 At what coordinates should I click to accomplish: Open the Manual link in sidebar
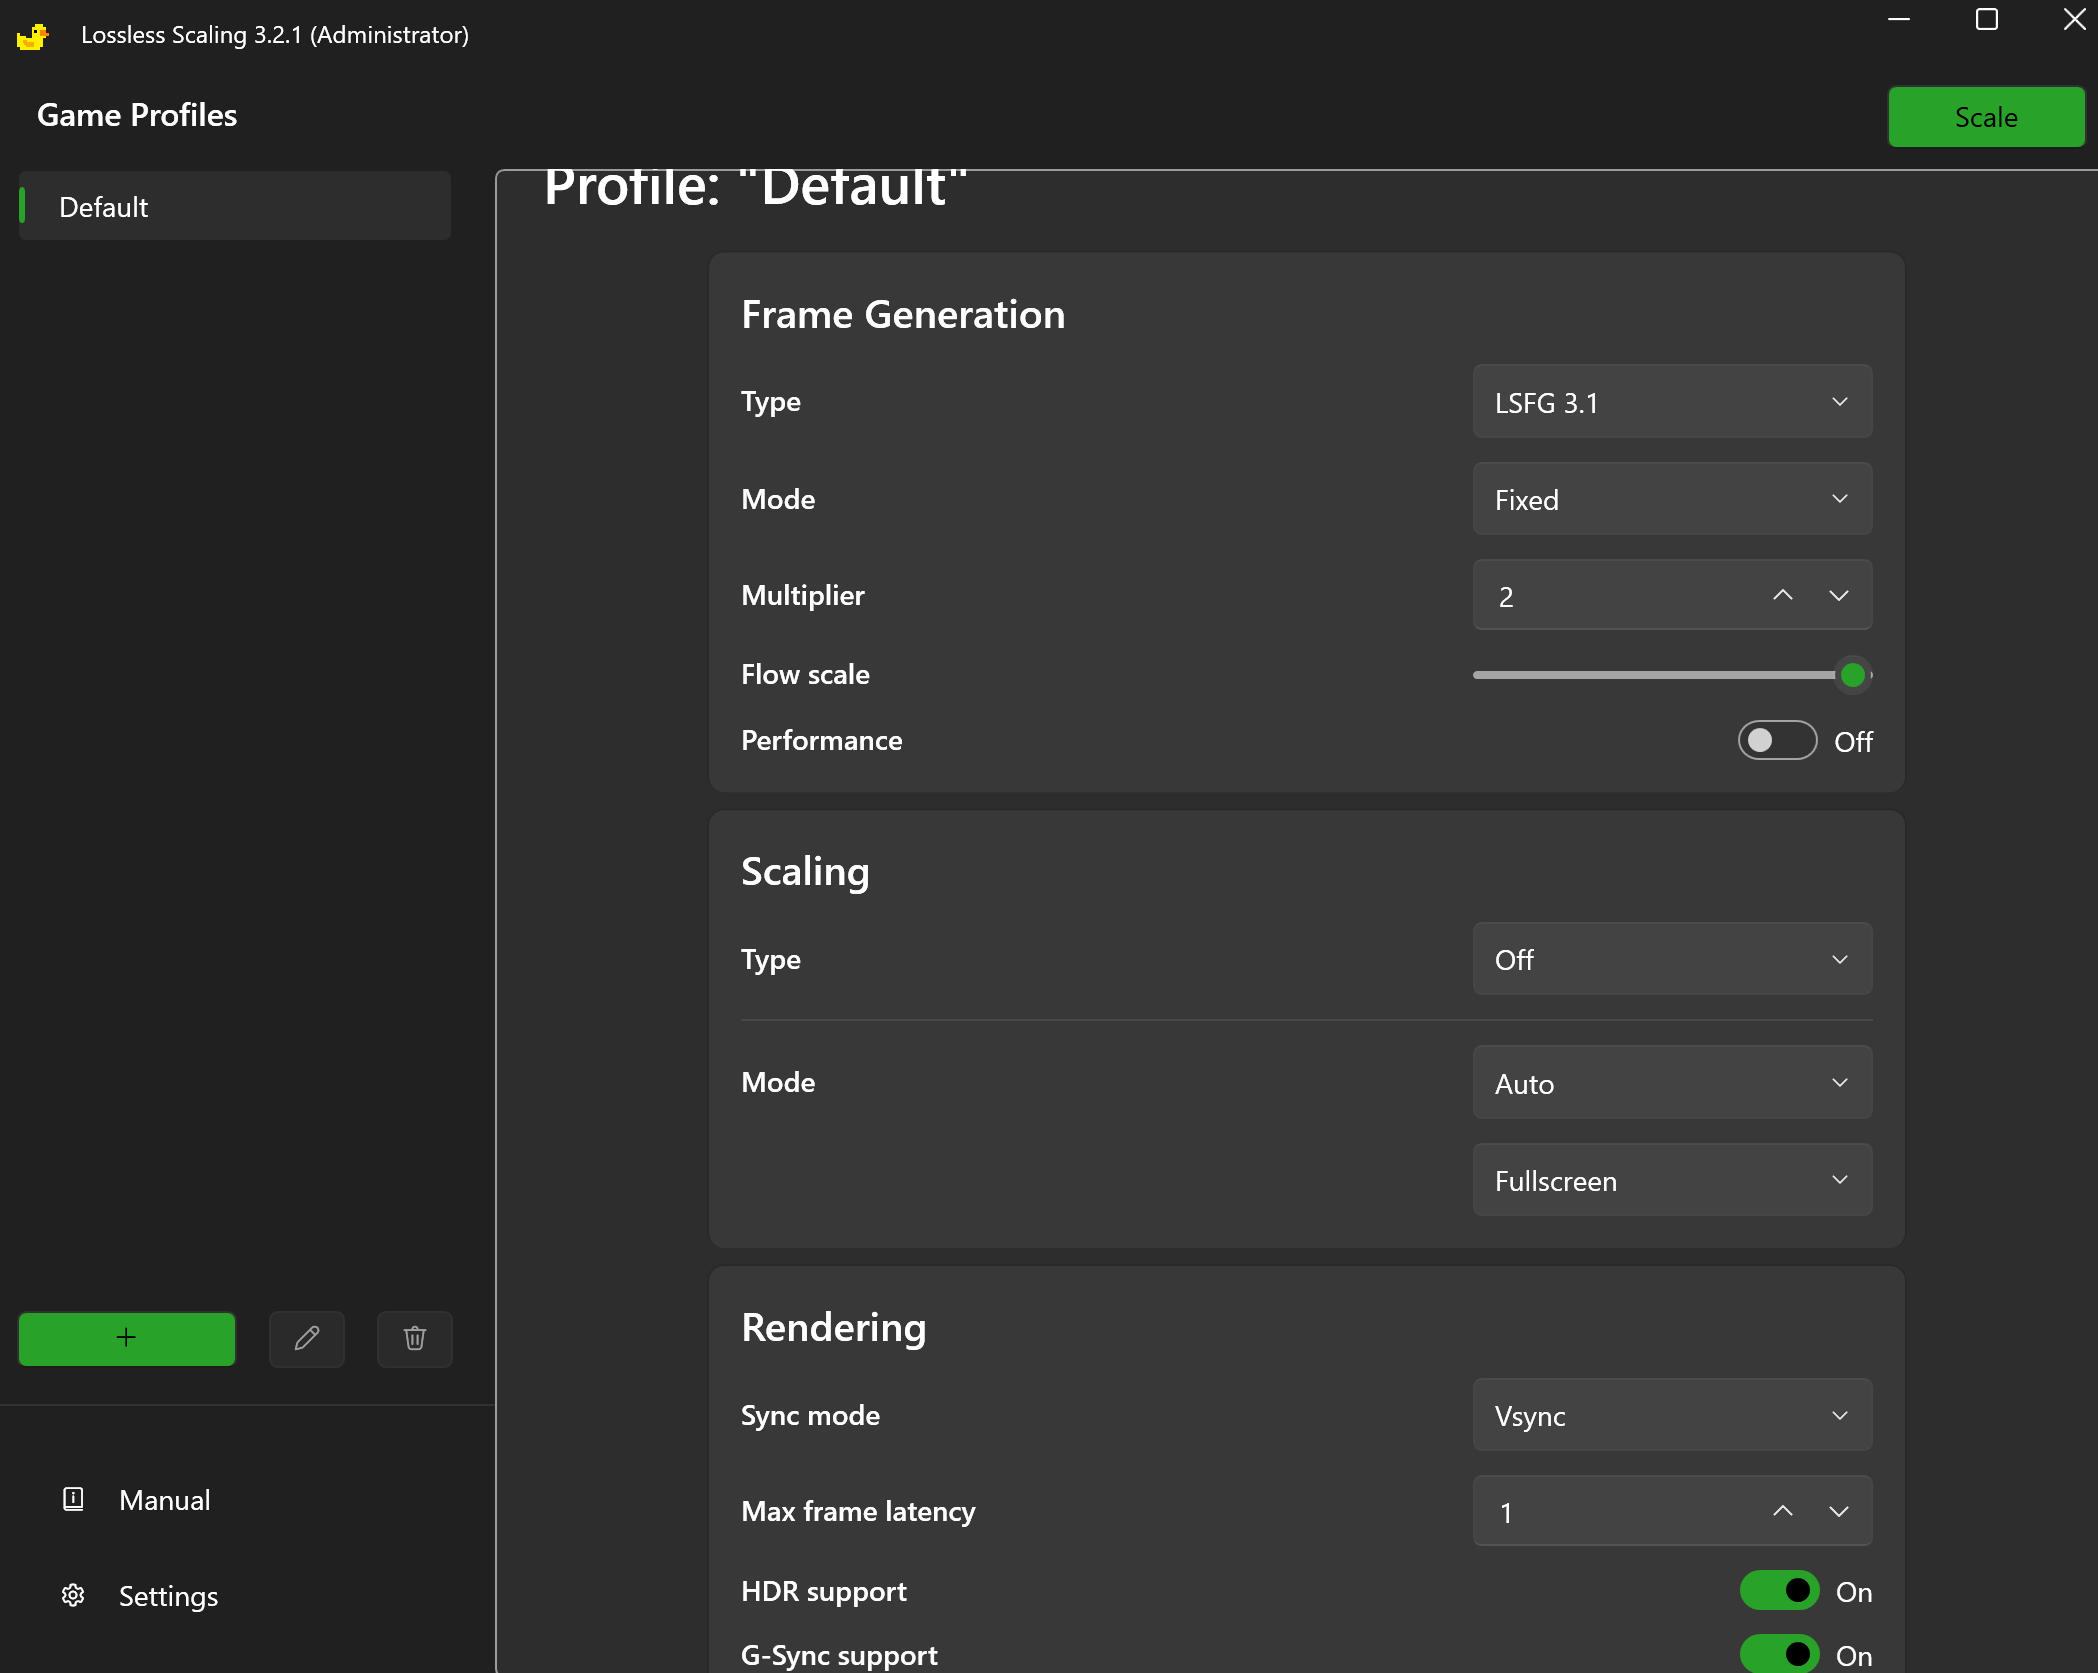click(x=165, y=1499)
